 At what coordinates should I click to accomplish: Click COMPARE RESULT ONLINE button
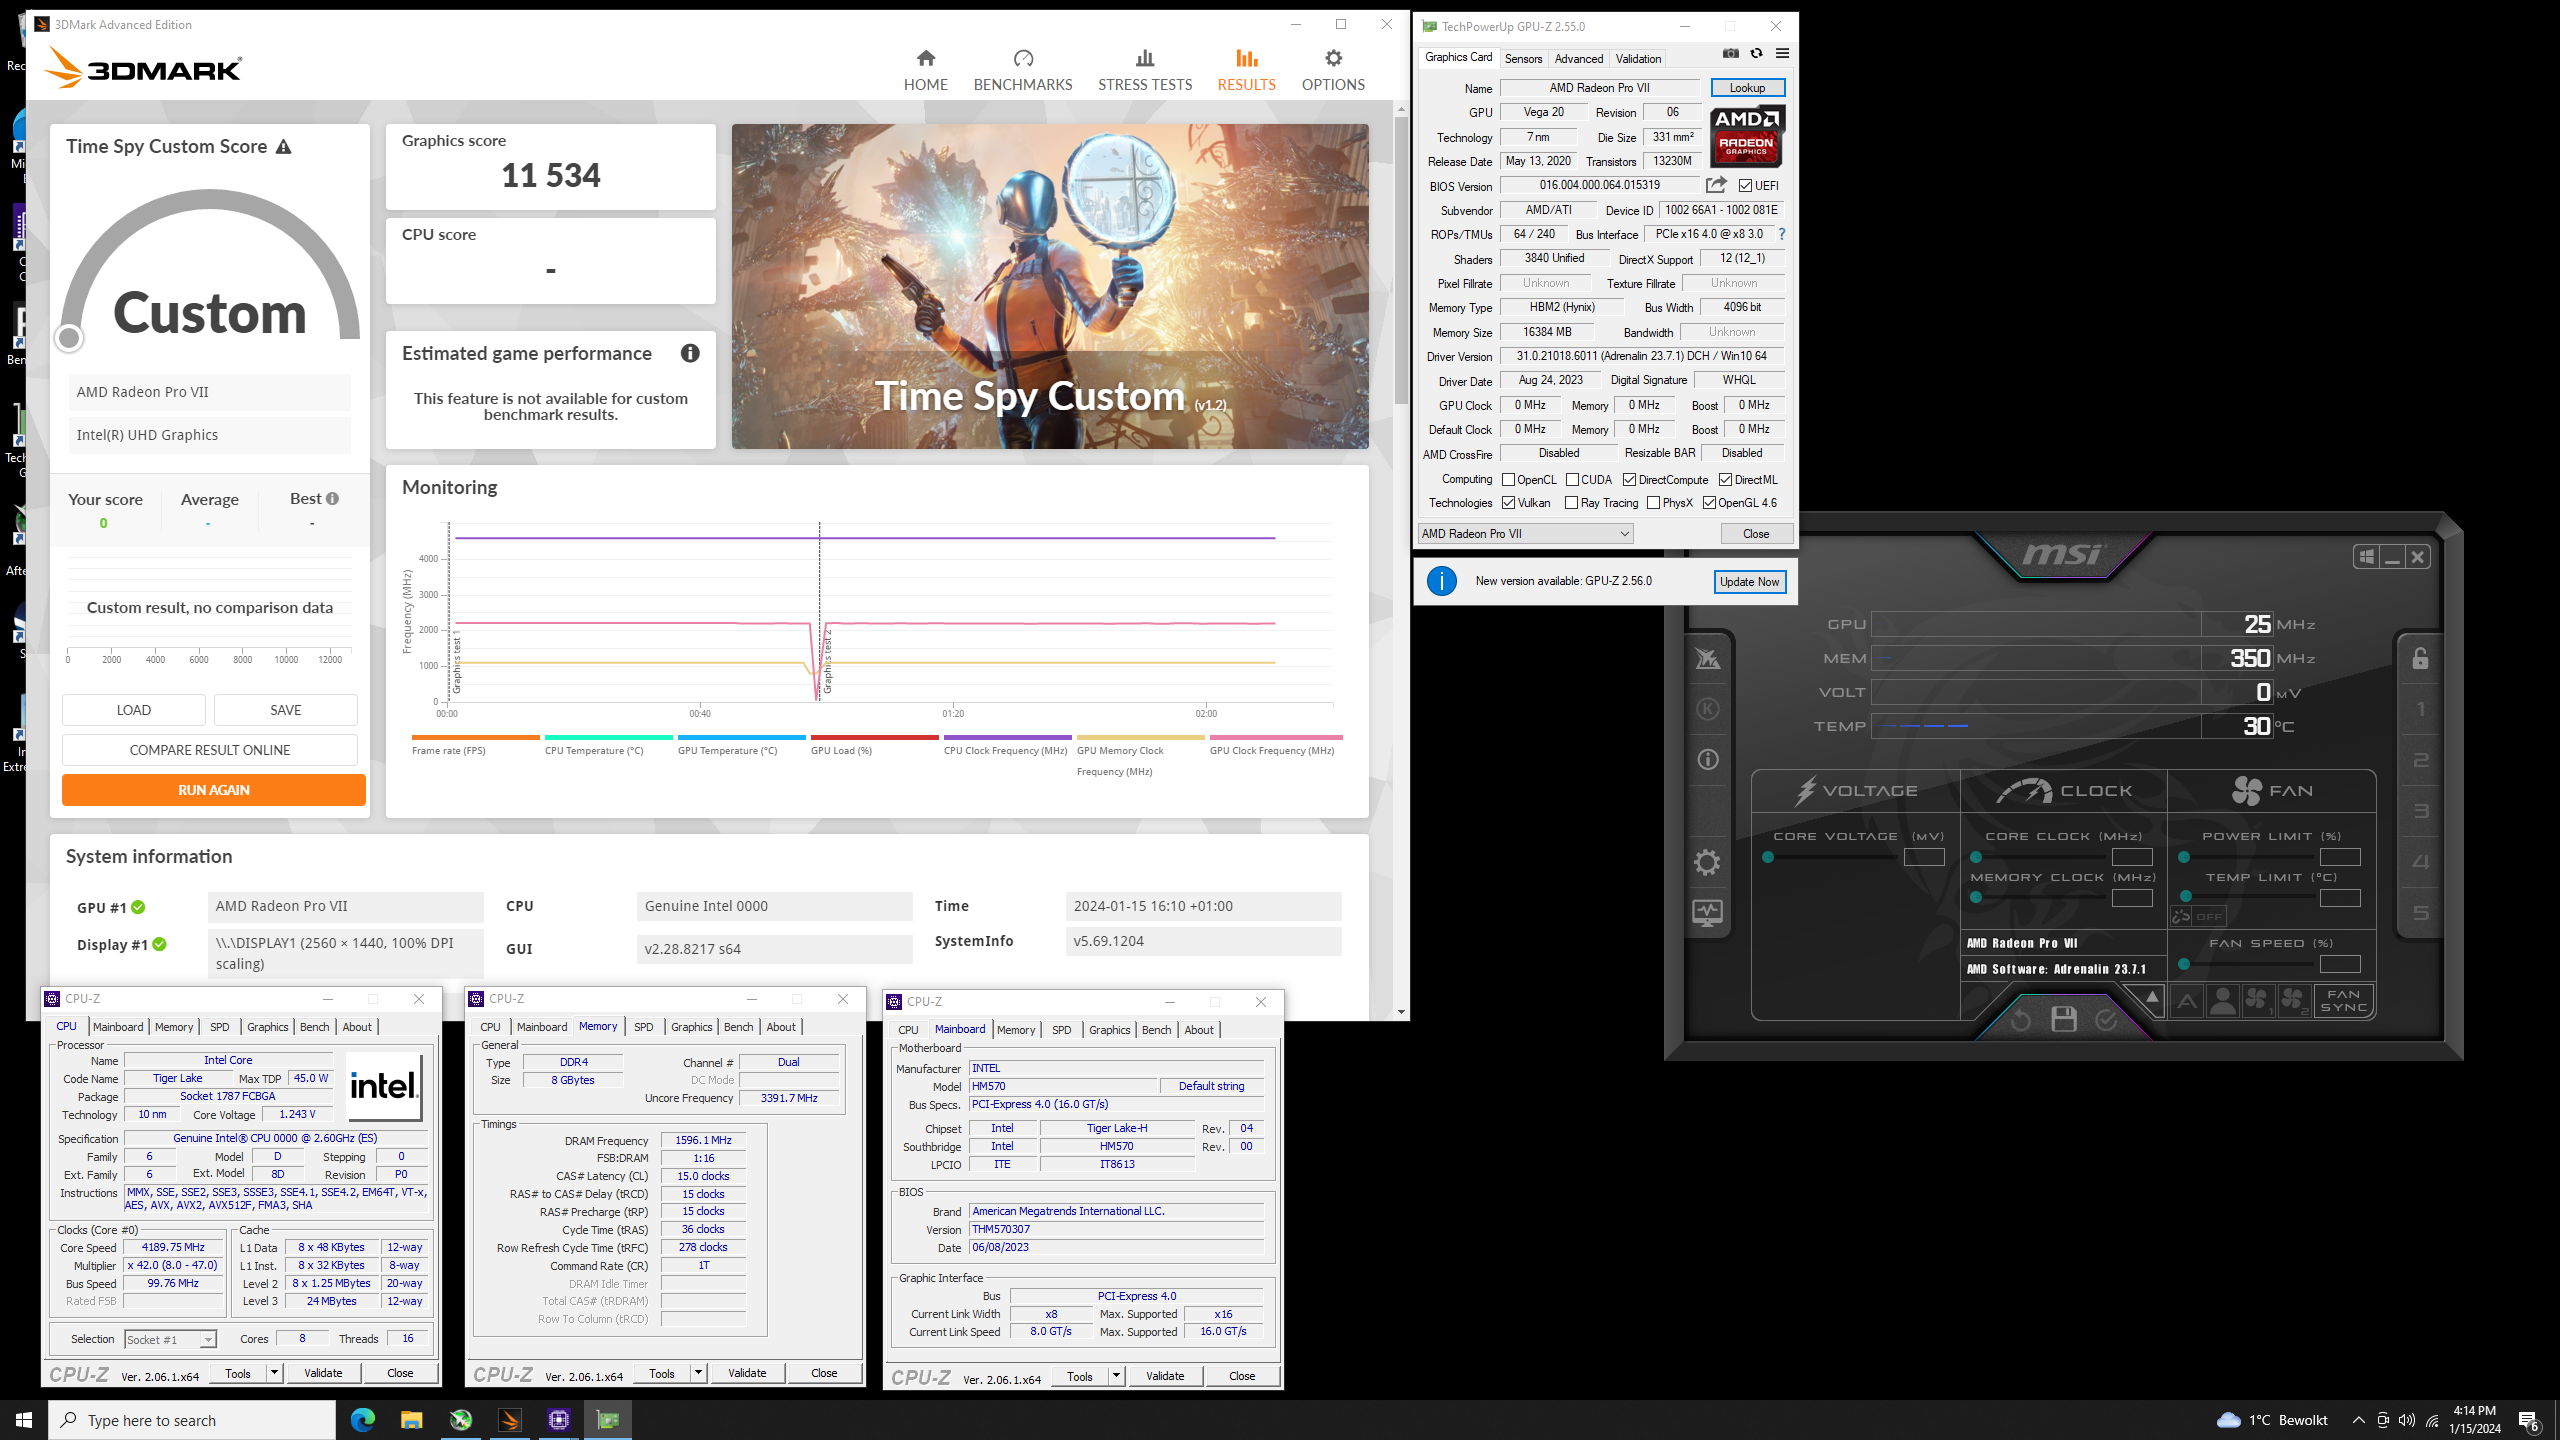210,750
